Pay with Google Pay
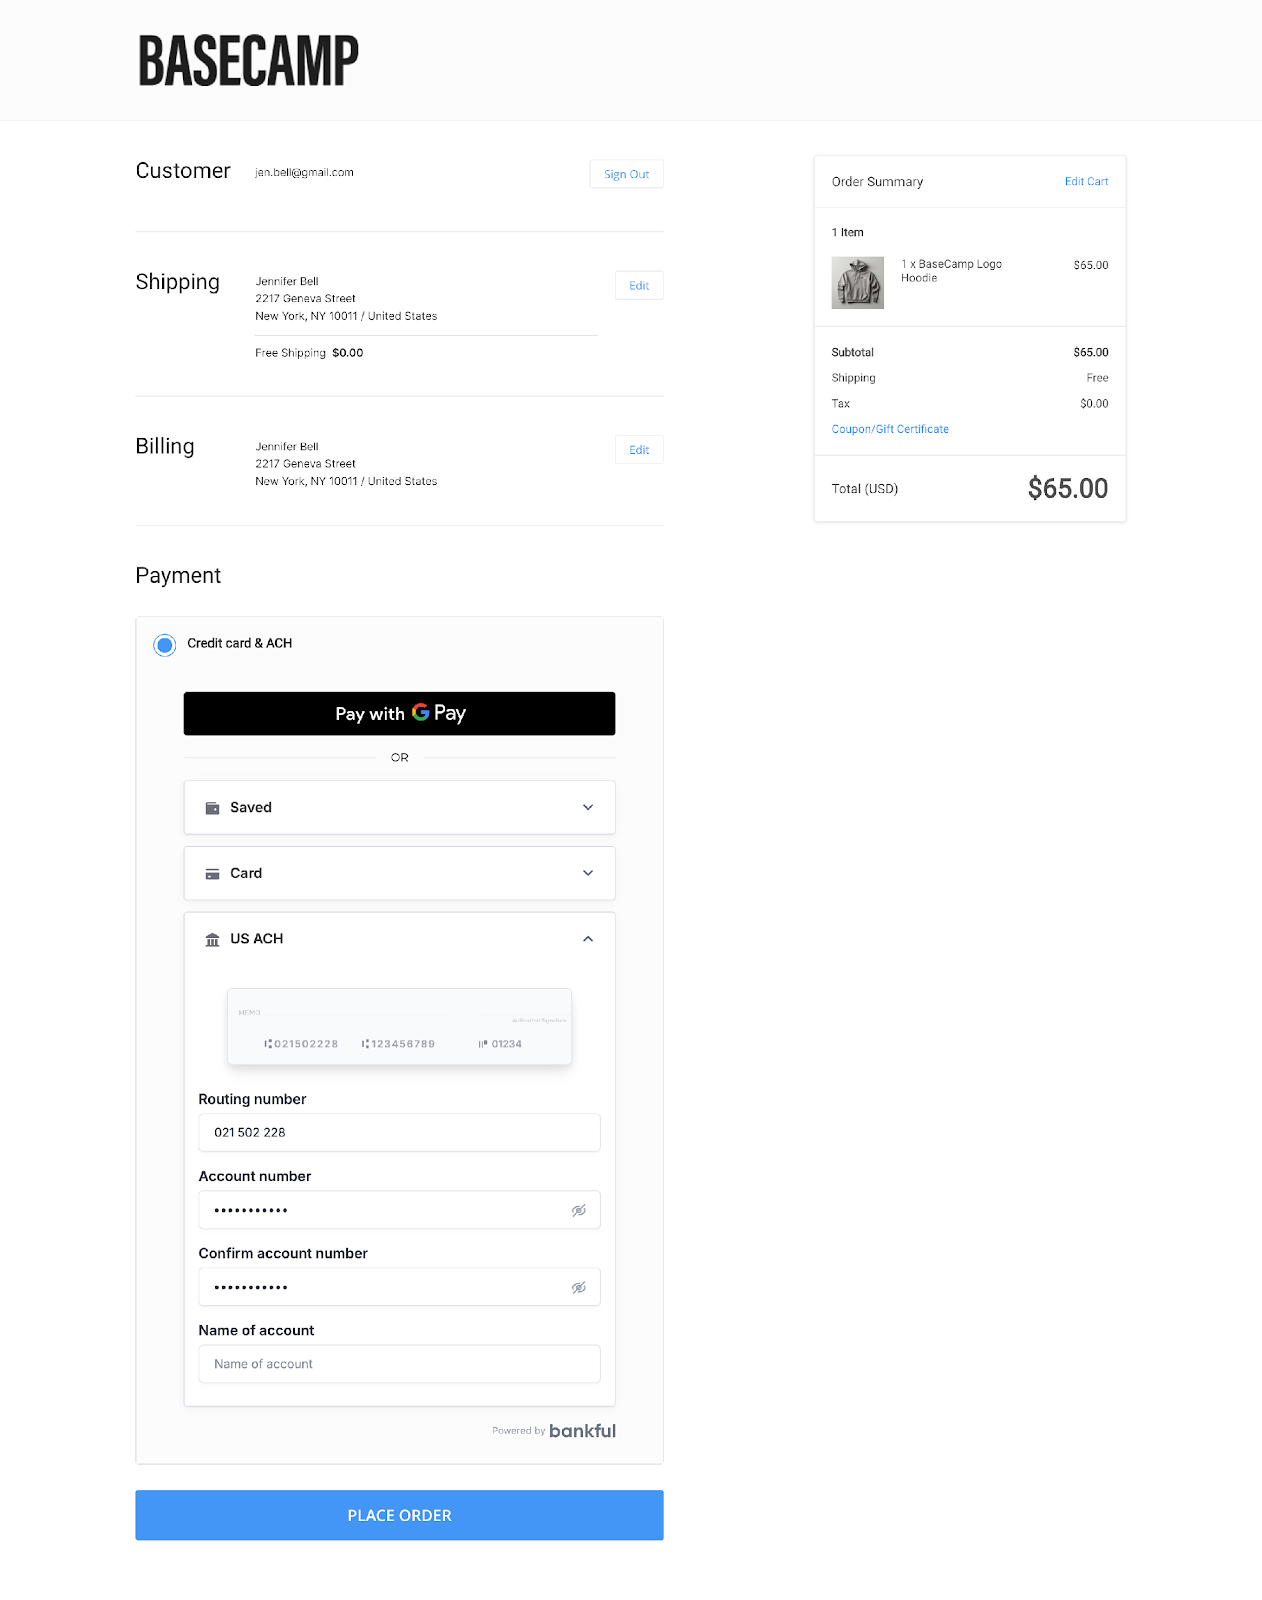Viewport: 1262px width, 1600px height. pos(399,714)
